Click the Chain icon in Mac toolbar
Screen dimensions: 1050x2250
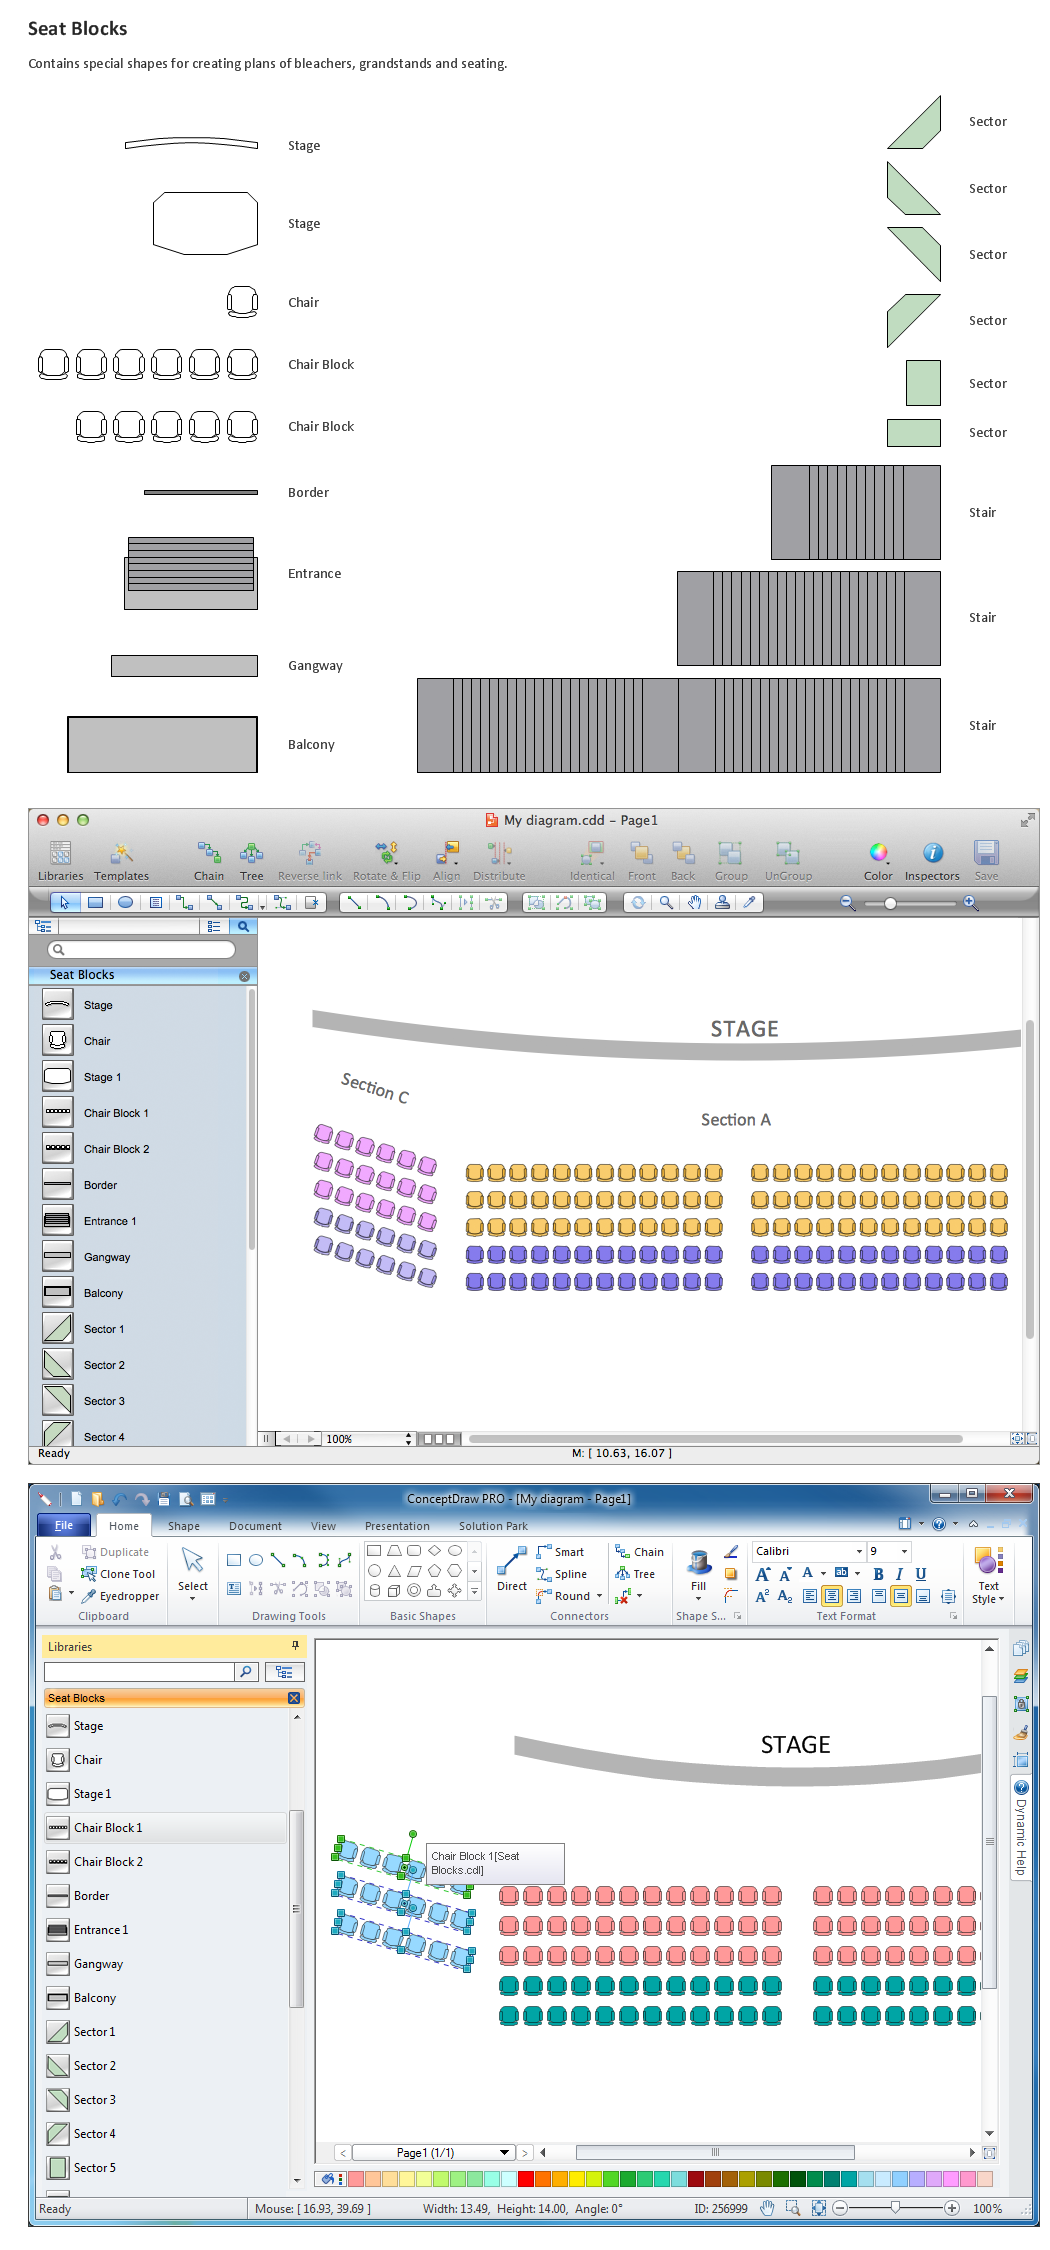pyautogui.click(x=209, y=860)
